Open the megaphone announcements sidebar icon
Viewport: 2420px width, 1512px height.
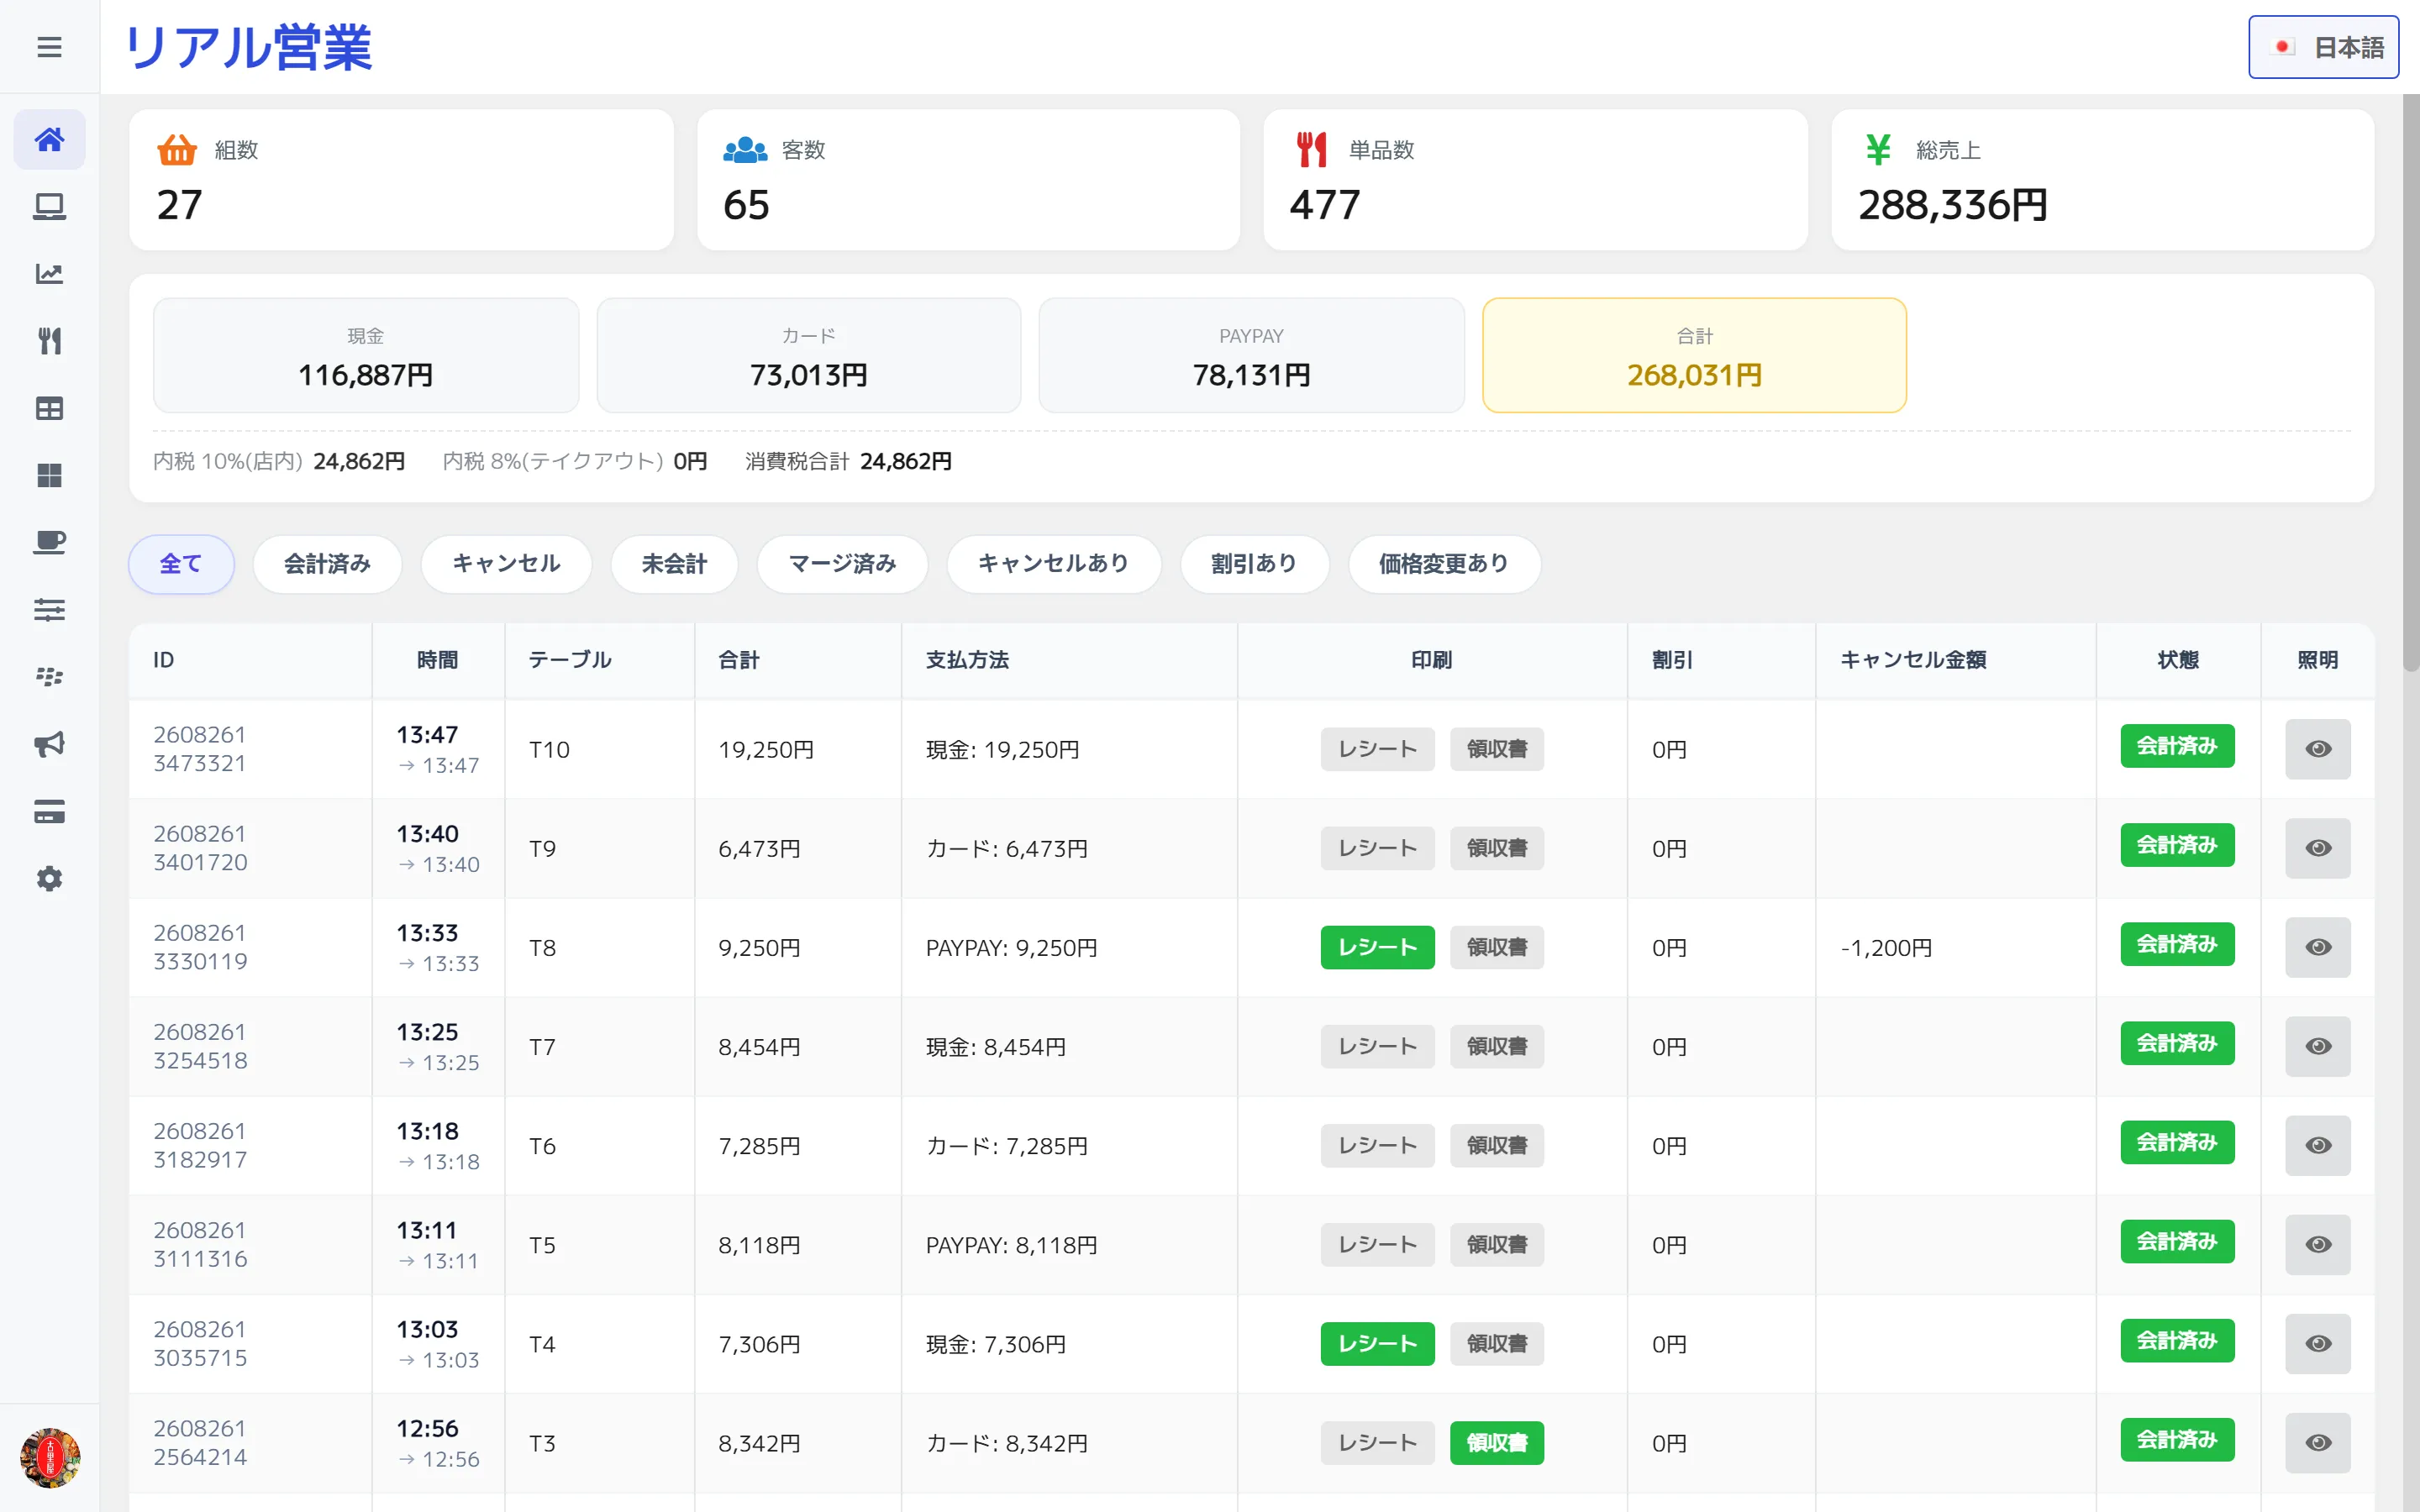pos(49,744)
